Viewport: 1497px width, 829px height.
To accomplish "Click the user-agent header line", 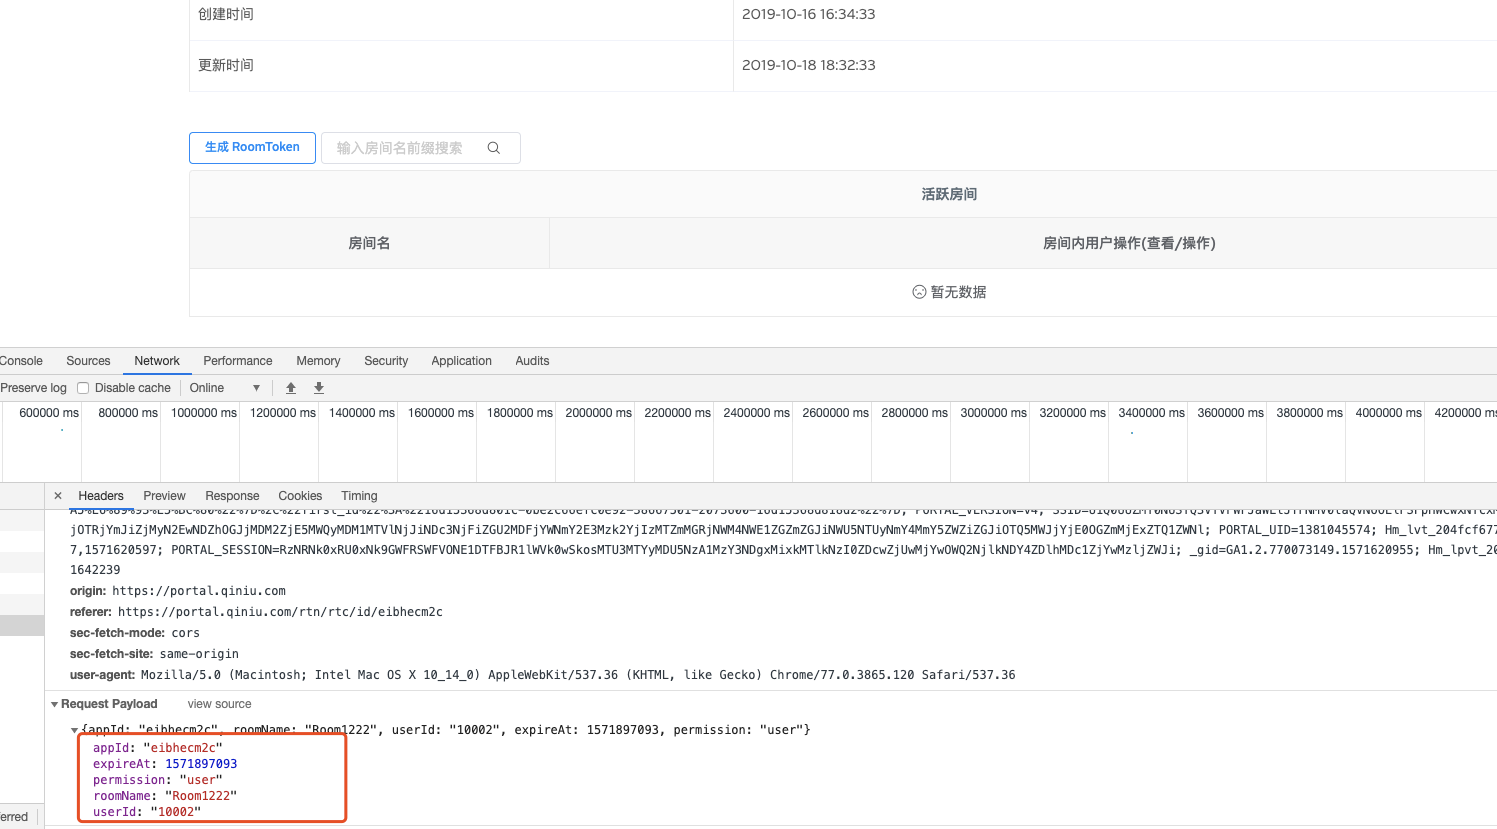I will click(x=542, y=675).
